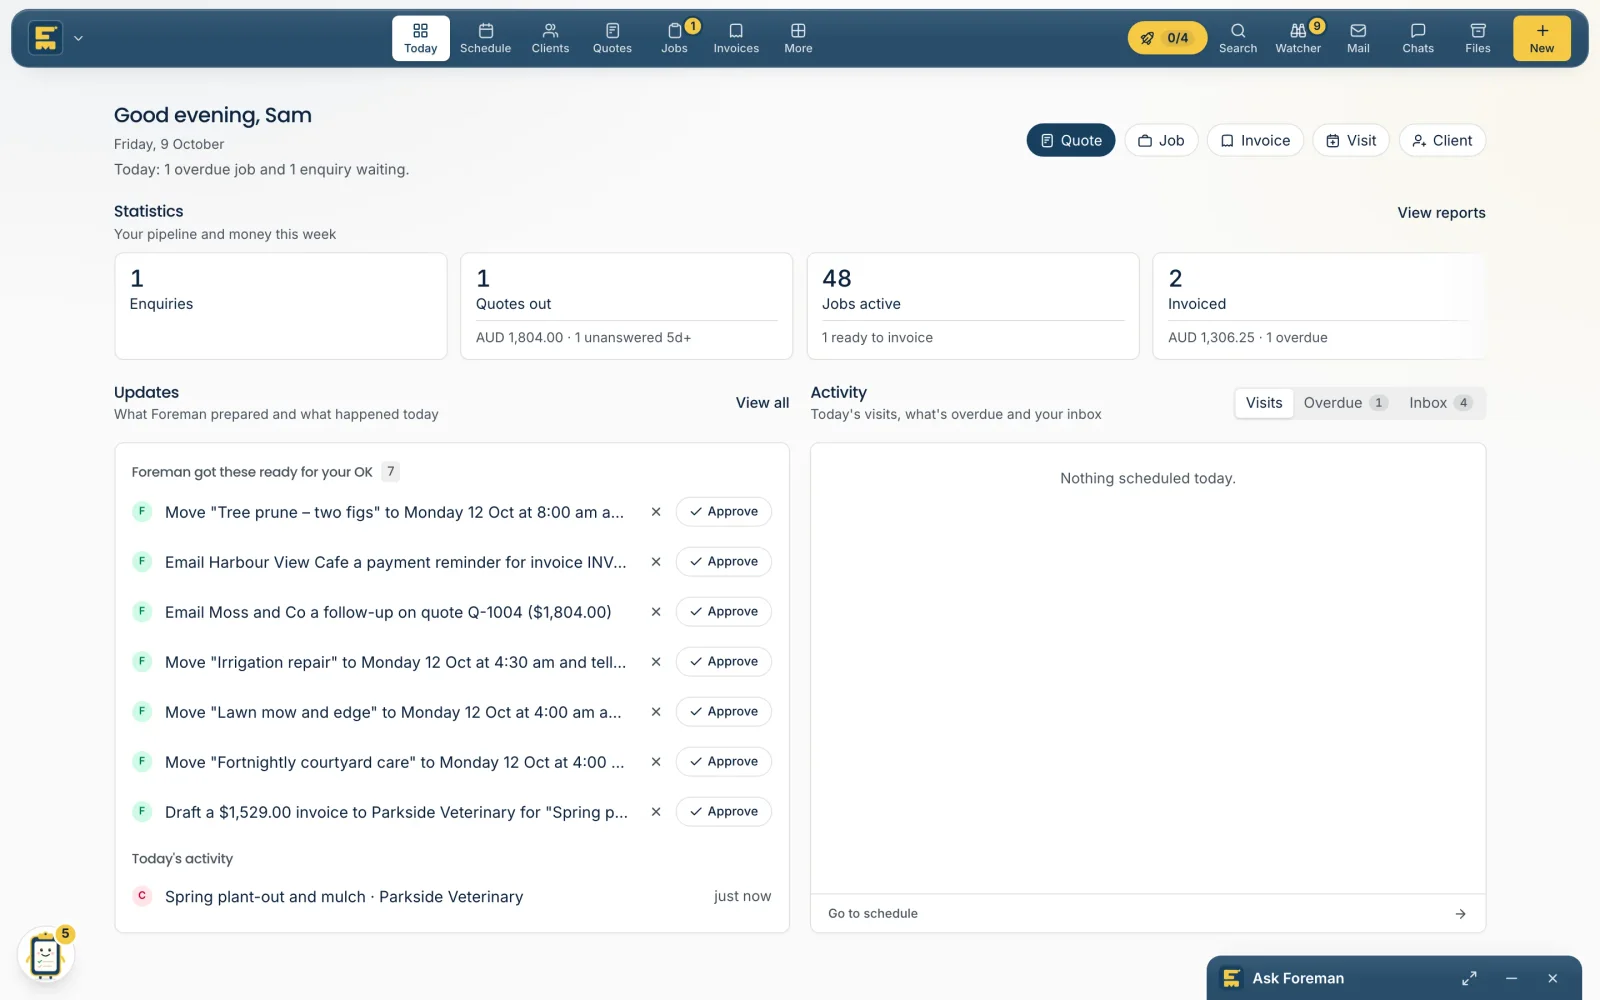Open the Files archive icon
The image size is (1600, 1000).
click(1478, 38)
